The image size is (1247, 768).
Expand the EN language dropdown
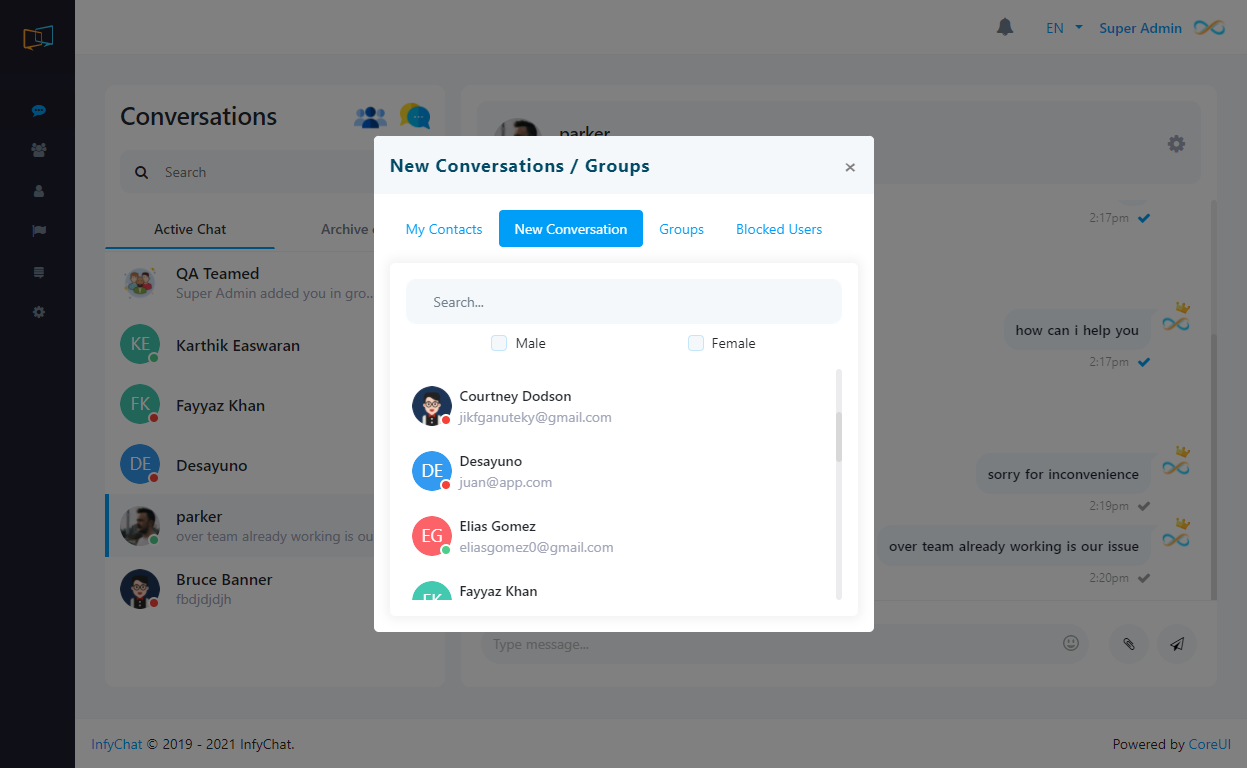point(1063,28)
